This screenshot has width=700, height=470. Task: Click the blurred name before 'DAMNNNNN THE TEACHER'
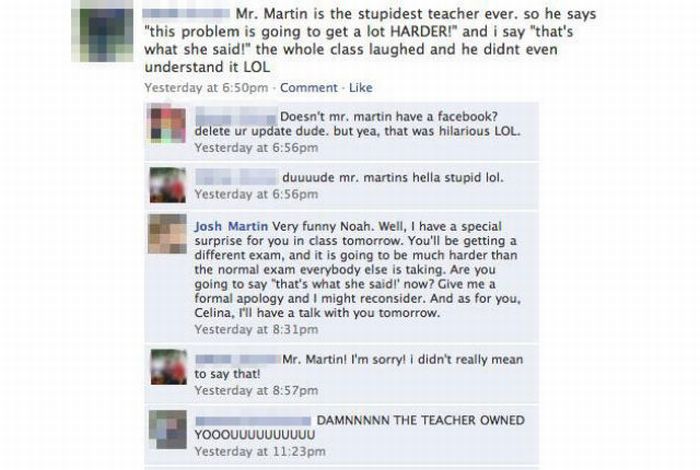click(253, 421)
